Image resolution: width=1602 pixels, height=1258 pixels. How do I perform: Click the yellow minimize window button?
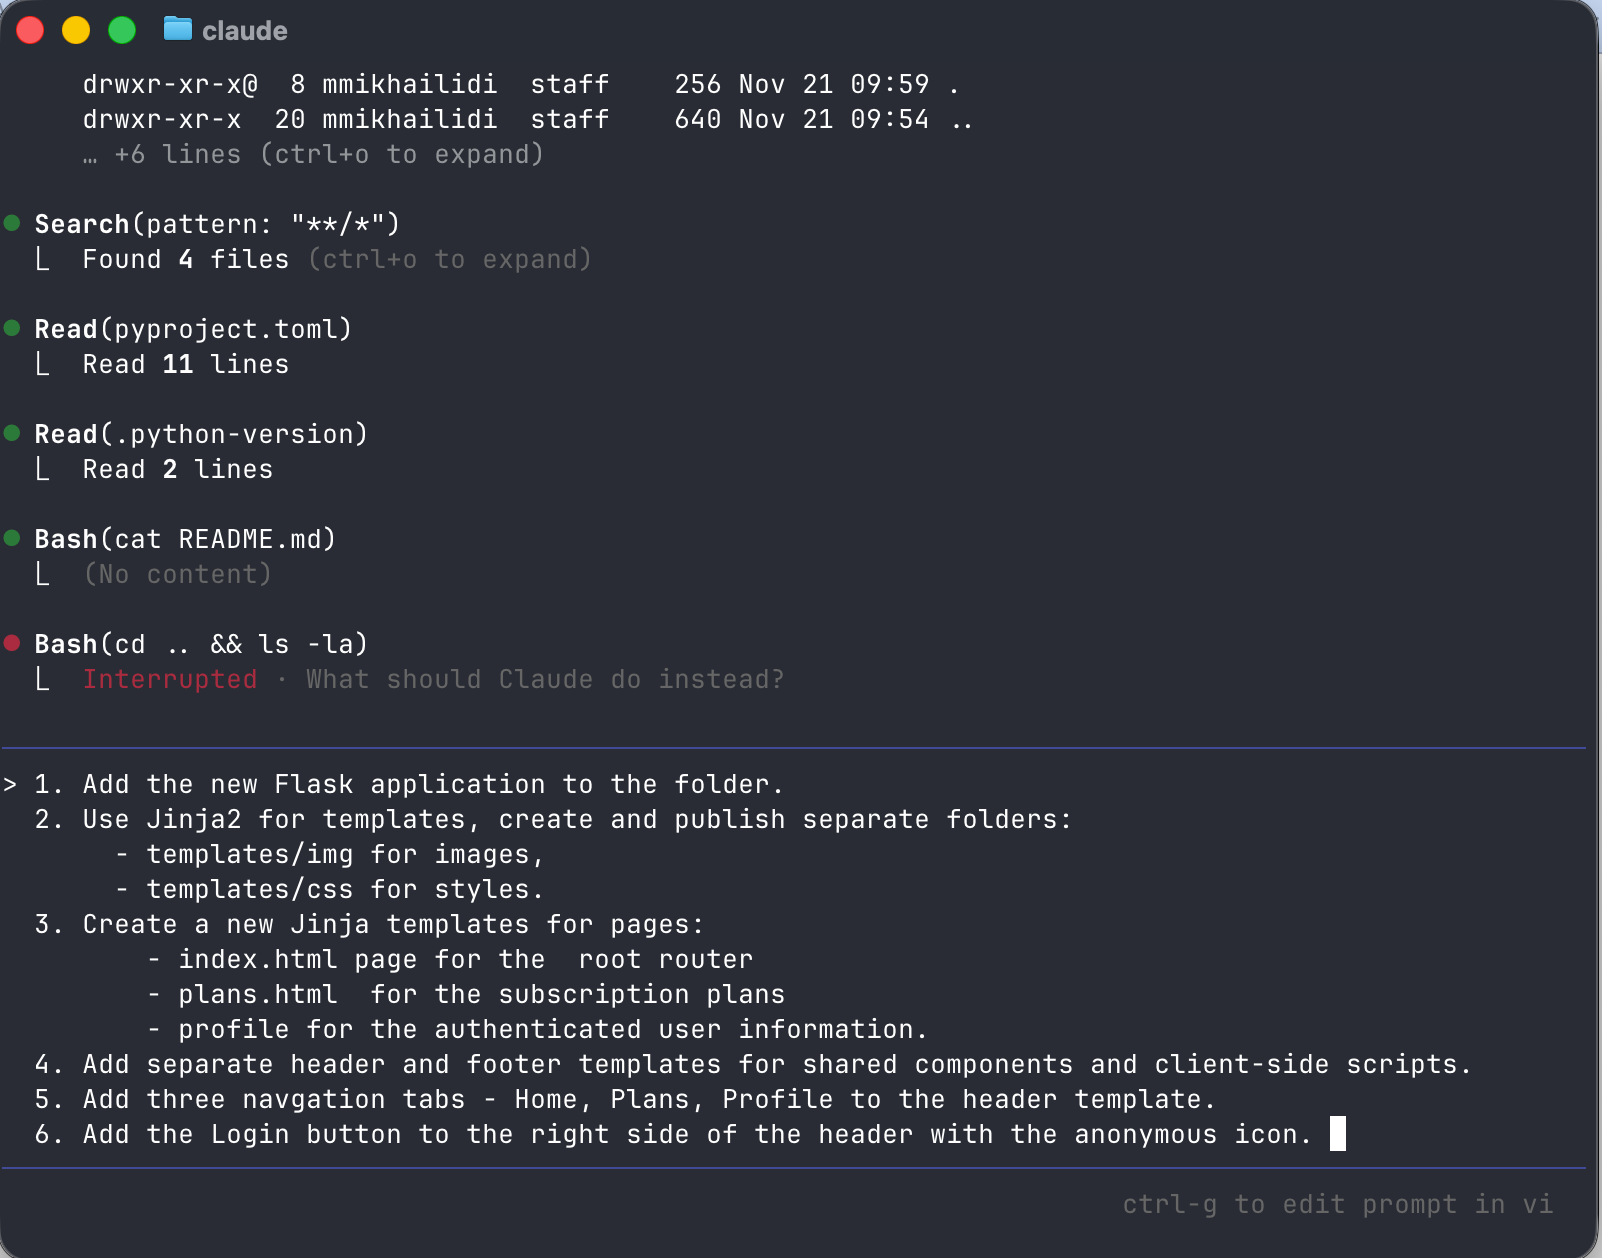pyautogui.click(x=76, y=31)
